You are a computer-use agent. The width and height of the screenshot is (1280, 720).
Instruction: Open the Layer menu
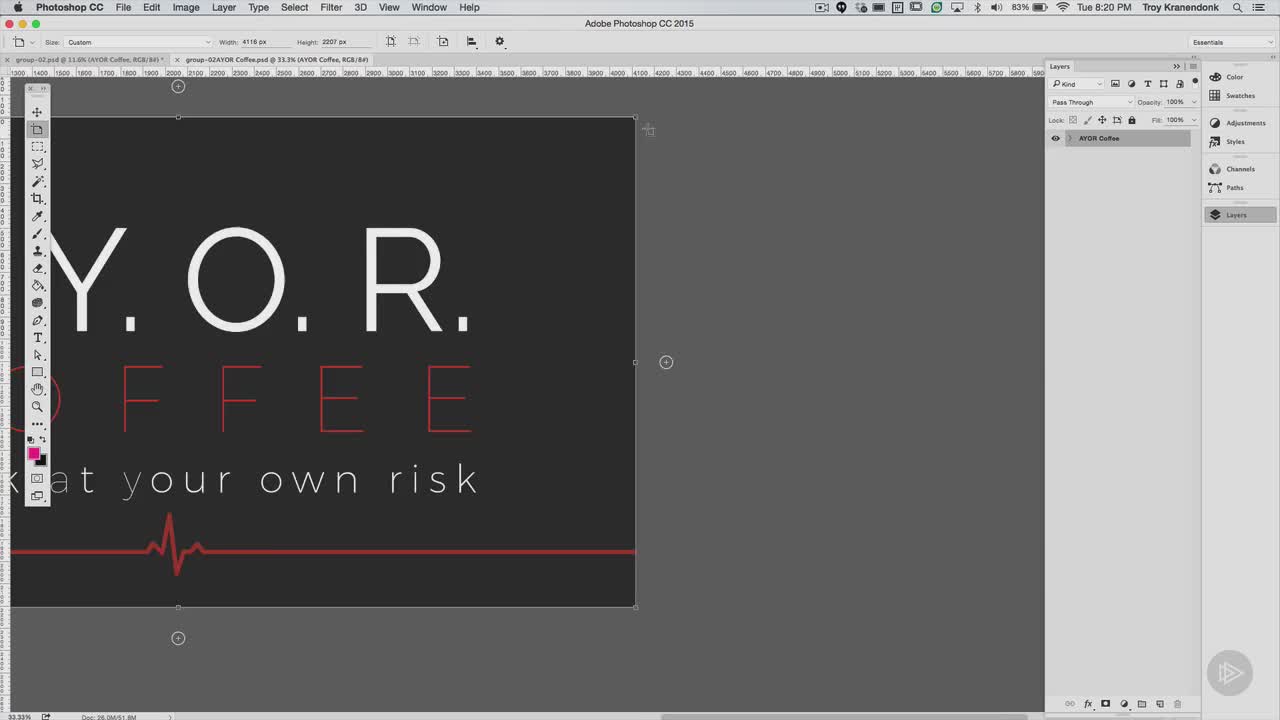pos(224,7)
